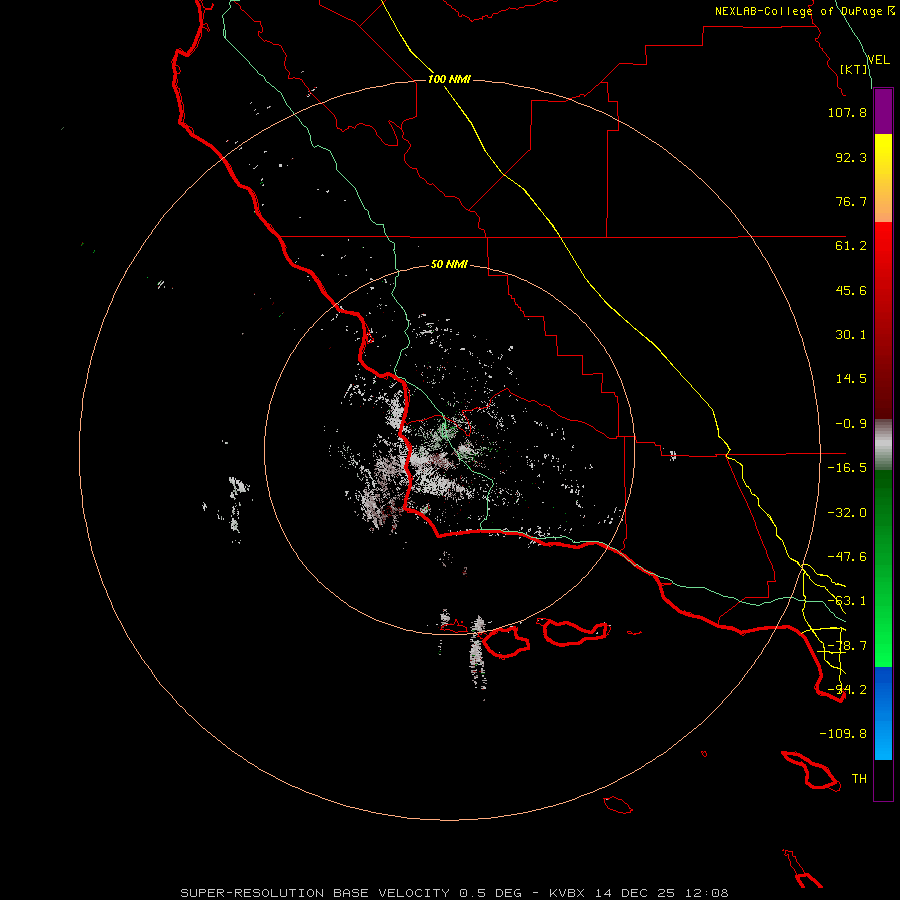The height and width of the screenshot is (900, 900).
Task: Click the "14 DEC 25 12:08" timestamp
Action: pyautogui.click(x=664, y=893)
